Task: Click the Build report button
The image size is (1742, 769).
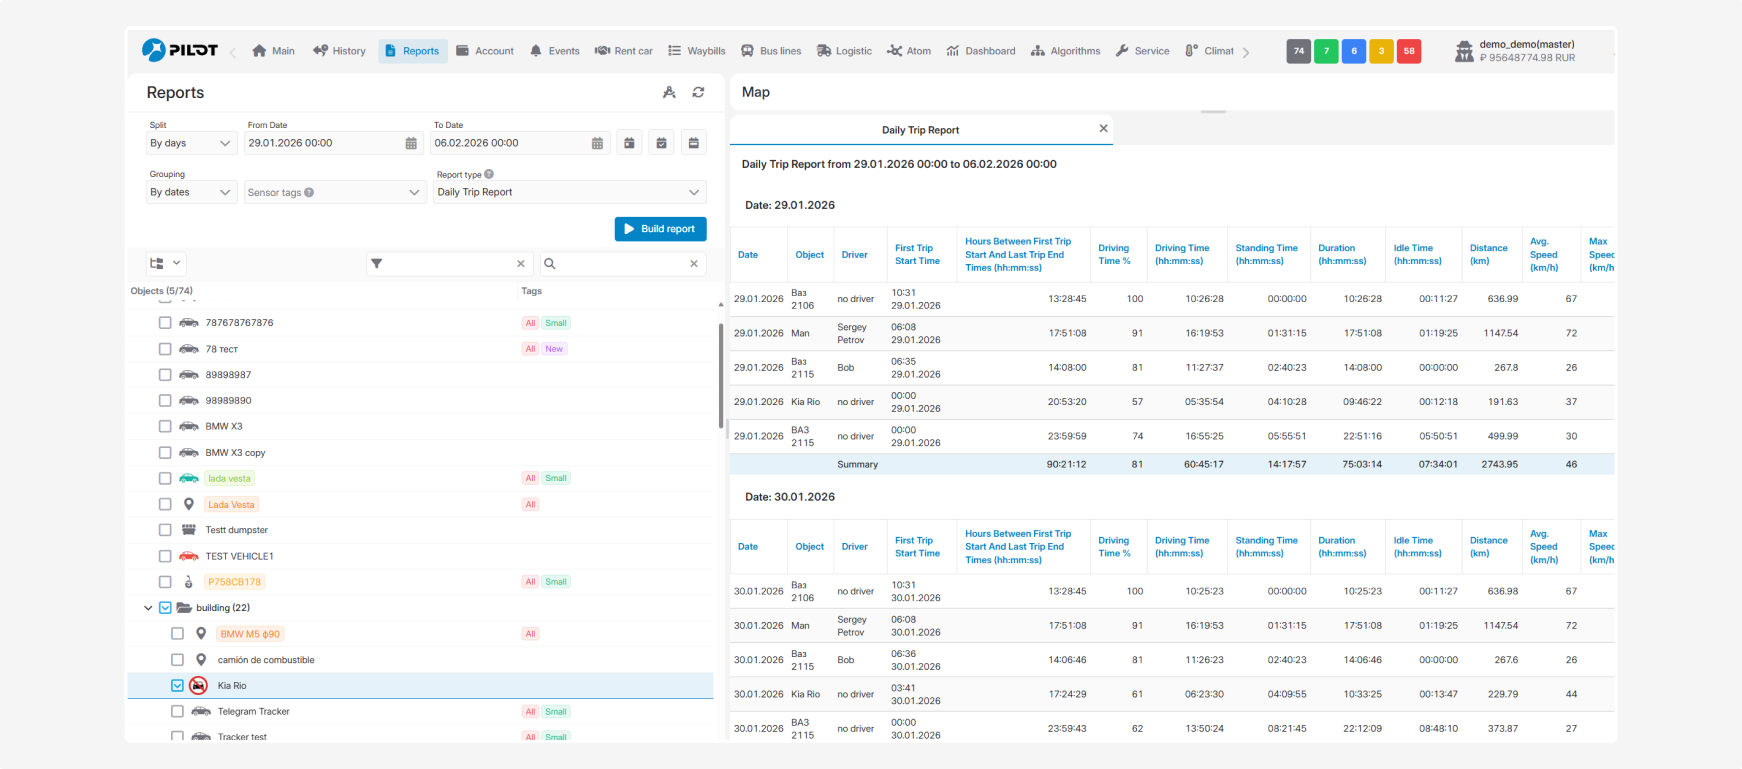Action: point(660,229)
